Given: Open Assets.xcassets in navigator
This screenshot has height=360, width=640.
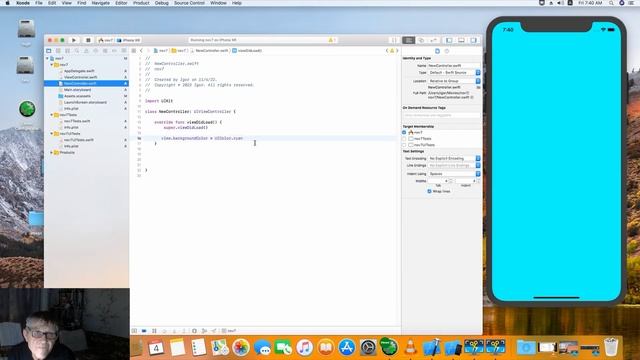Looking at the screenshot, I should coord(78,96).
